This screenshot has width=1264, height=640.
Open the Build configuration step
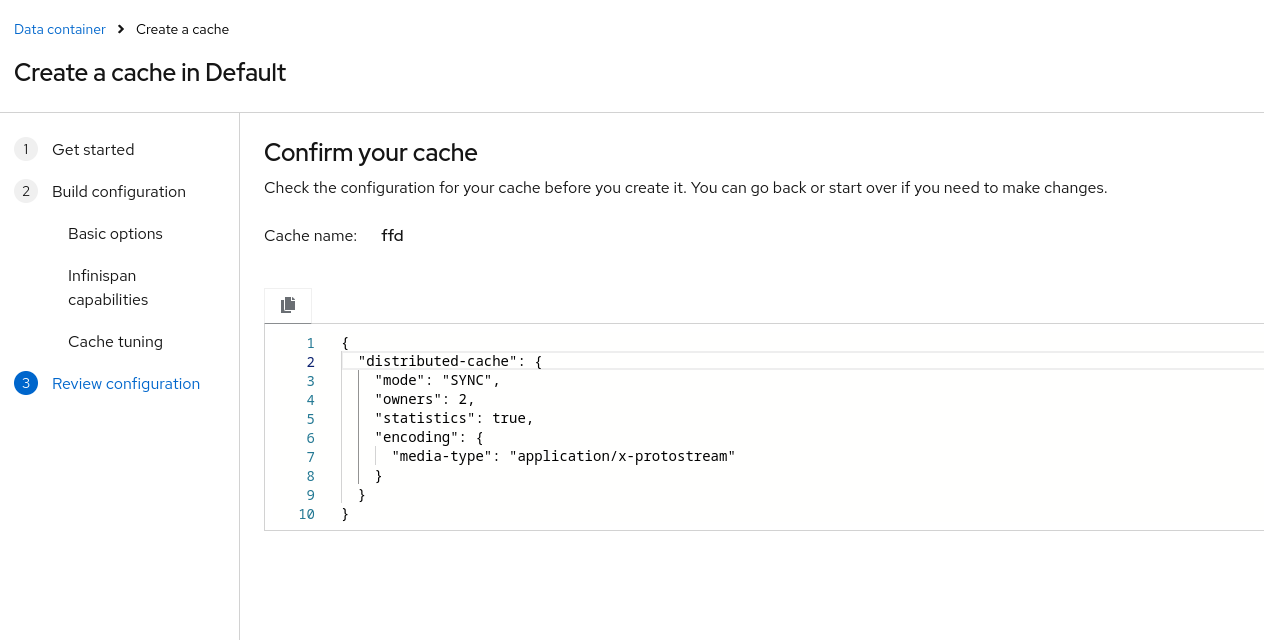(x=118, y=191)
